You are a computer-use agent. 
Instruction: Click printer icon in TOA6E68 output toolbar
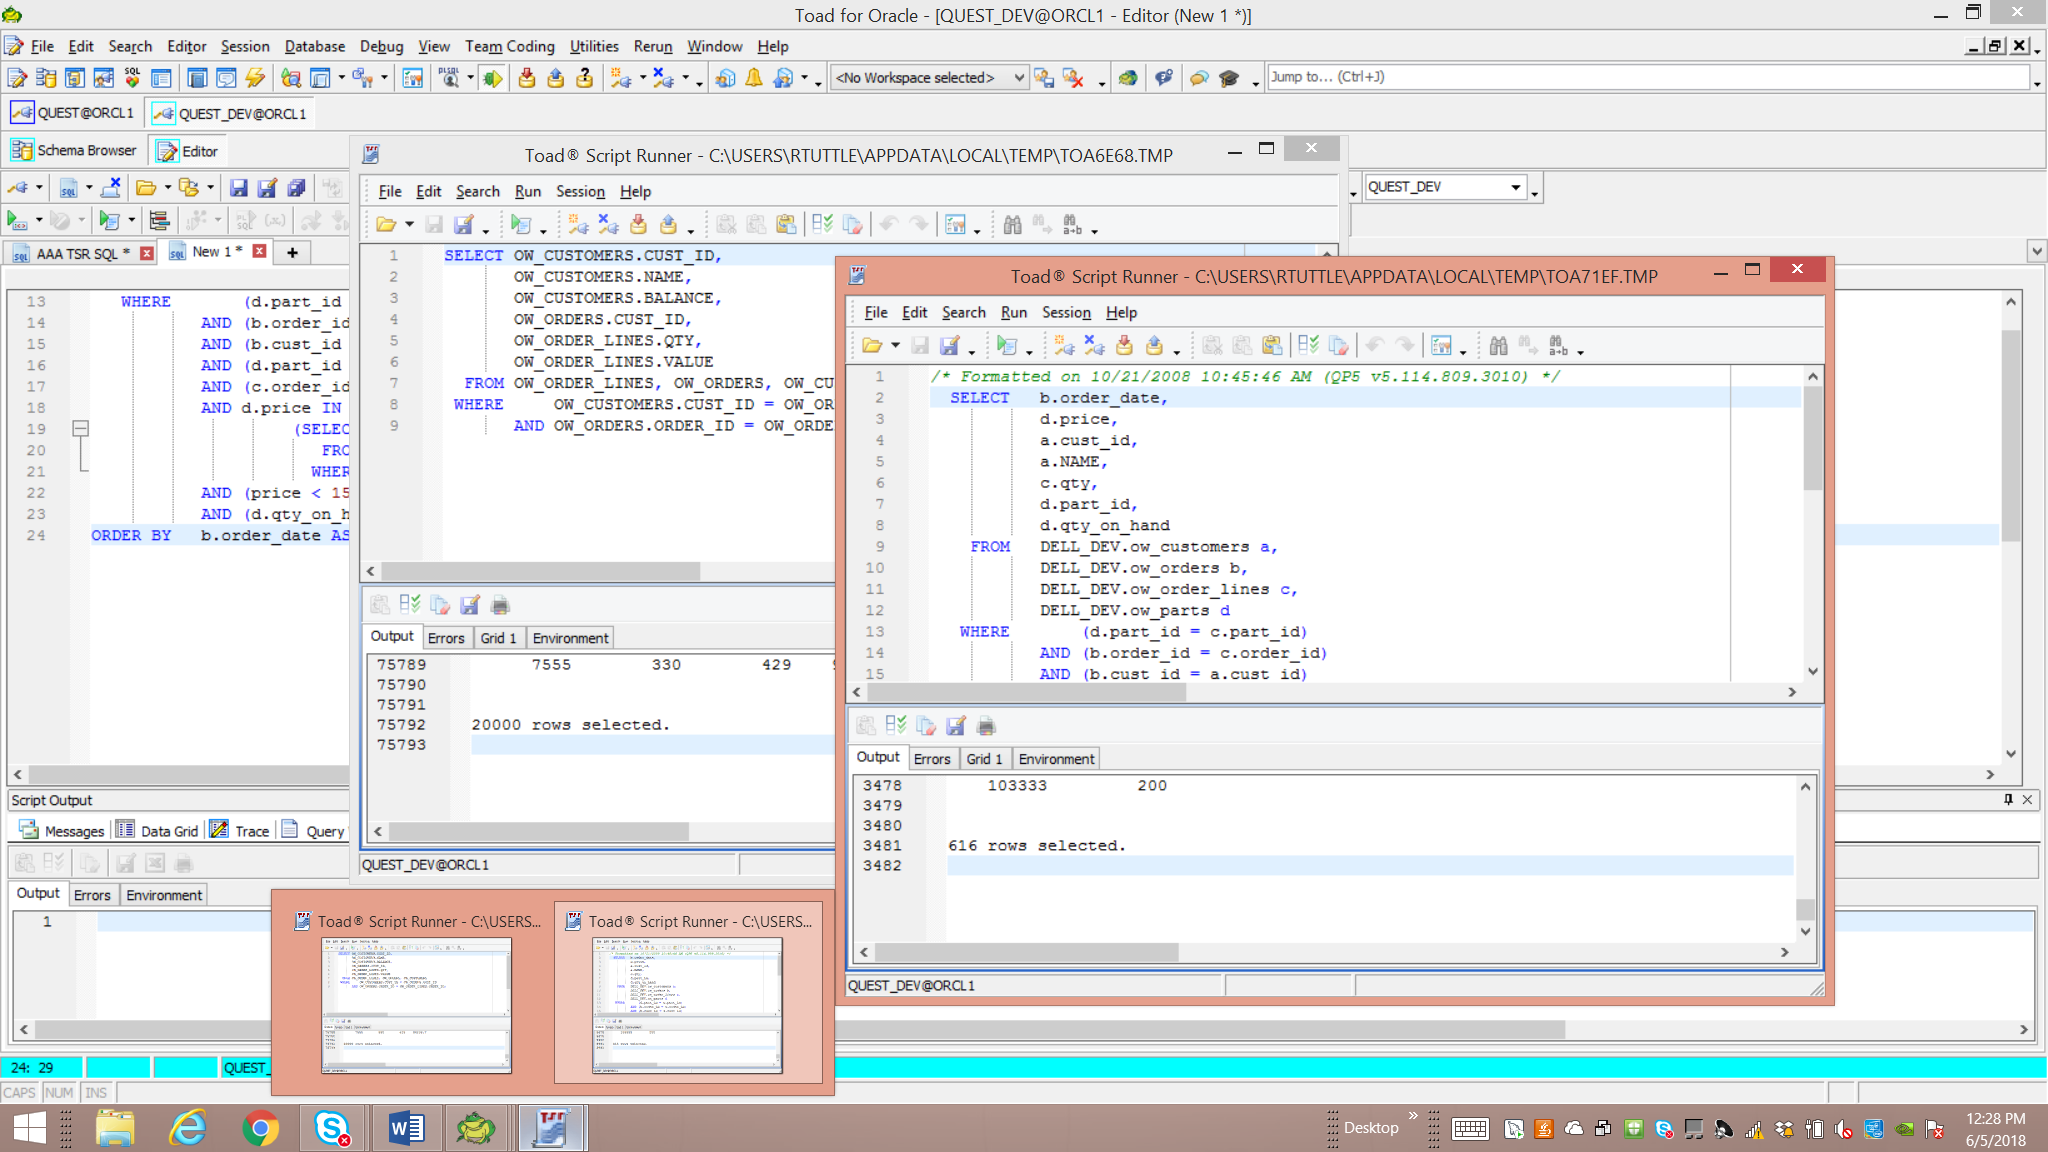(x=500, y=605)
